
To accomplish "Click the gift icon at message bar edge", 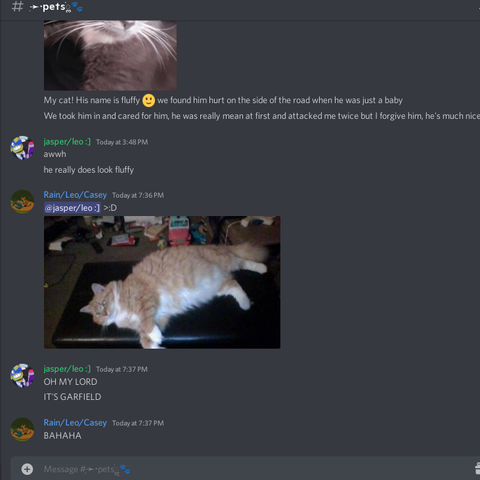I will pos(477,468).
